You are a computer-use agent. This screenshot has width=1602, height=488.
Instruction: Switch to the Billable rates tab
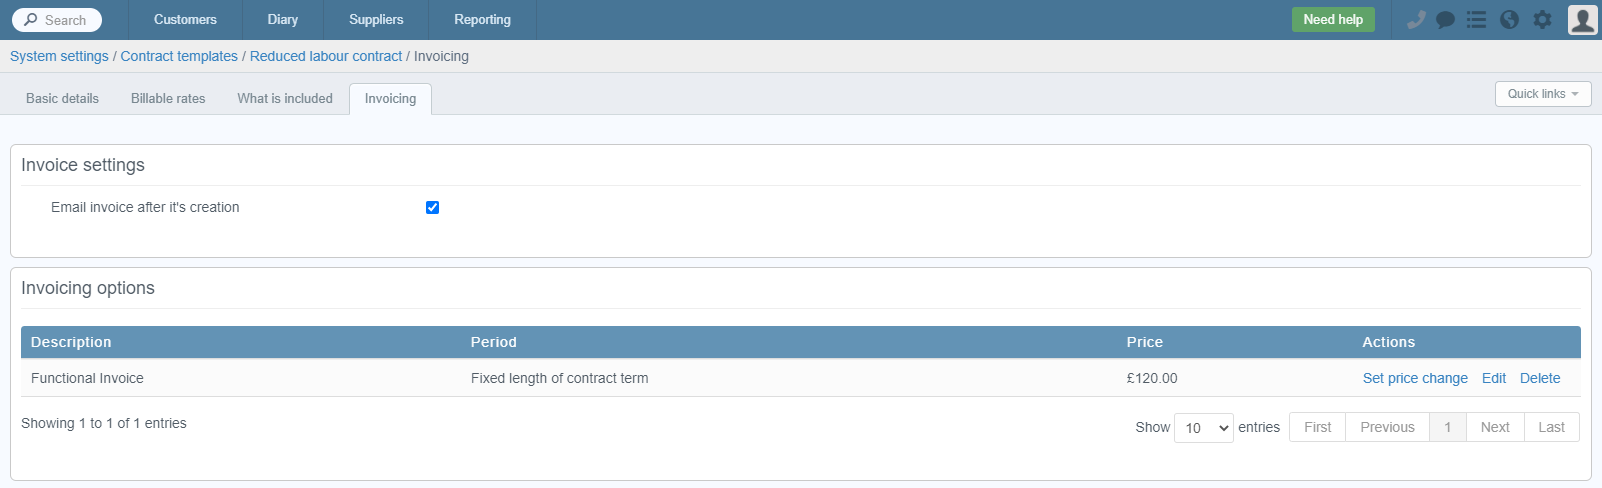pos(168,98)
